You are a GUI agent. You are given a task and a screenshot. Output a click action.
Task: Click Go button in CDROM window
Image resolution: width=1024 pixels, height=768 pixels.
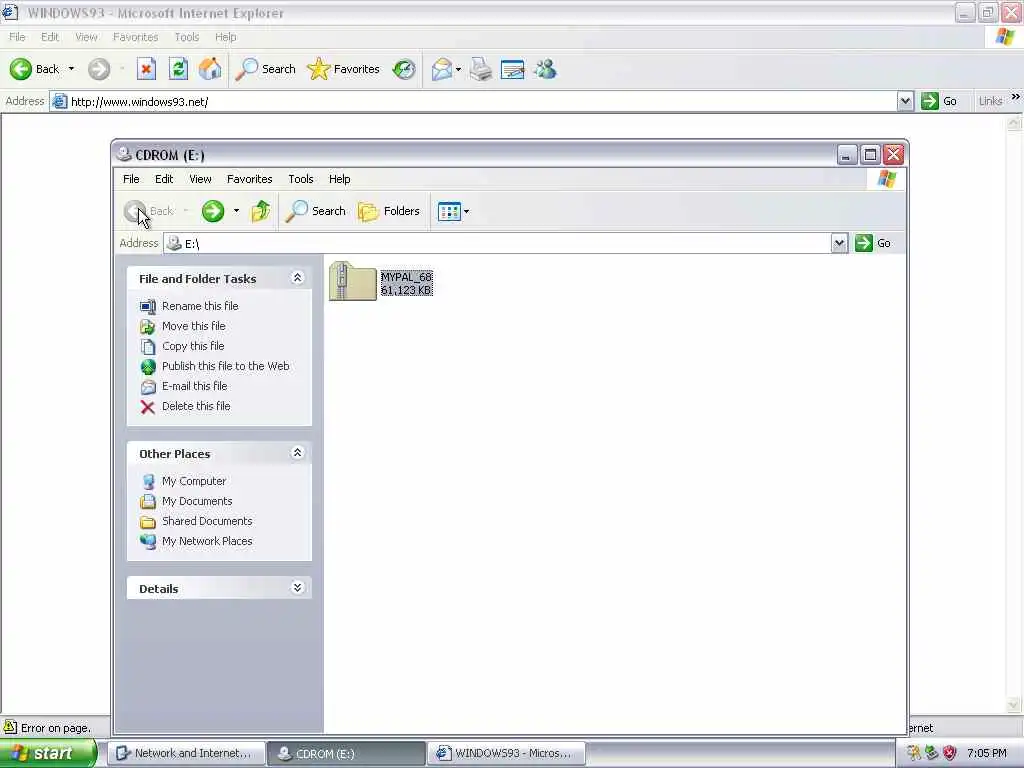pos(873,244)
